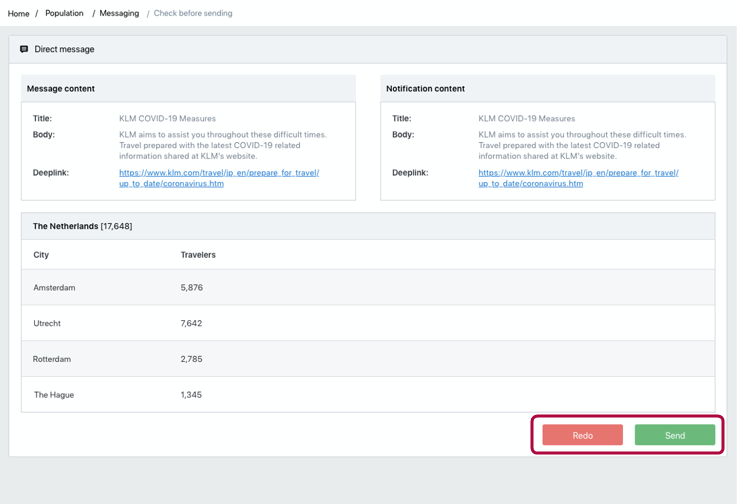Click Amsterdam travelers value 5,876
Viewport: 742px width, 504px height.
coord(192,288)
